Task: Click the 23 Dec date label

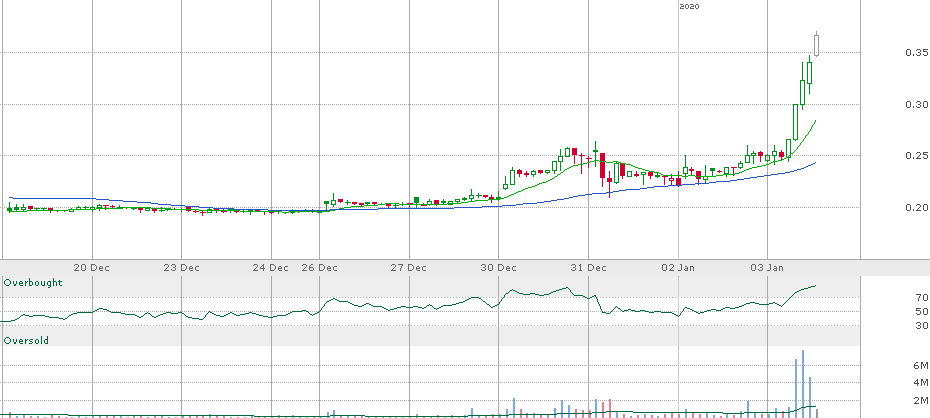Action: tap(181, 267)
